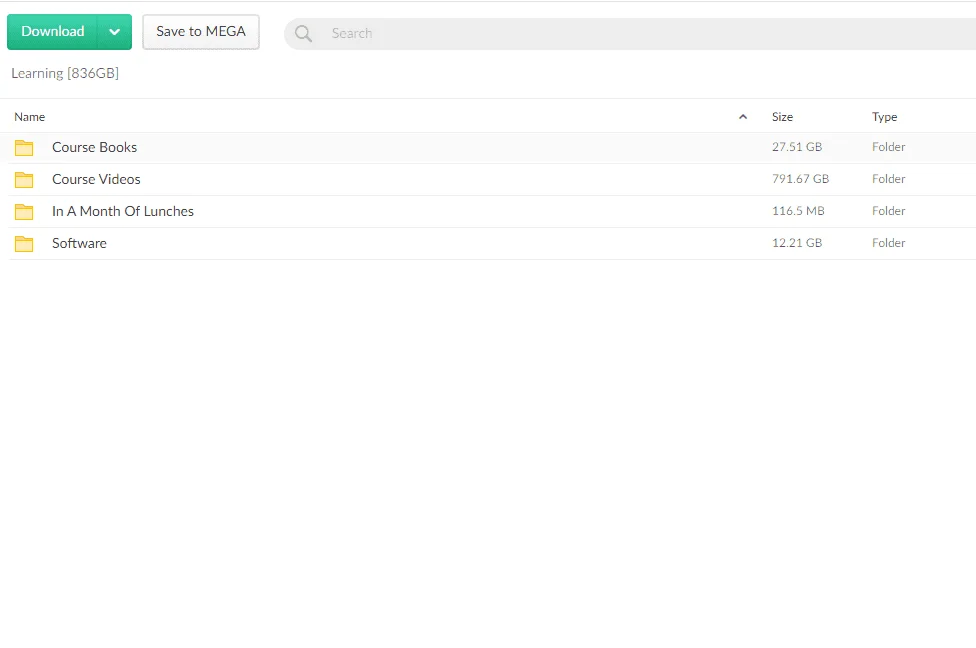This screenshot has height=648, width=976.
Task: Click the Learning [836GB] breadcrumb
Action: [65, 73]
